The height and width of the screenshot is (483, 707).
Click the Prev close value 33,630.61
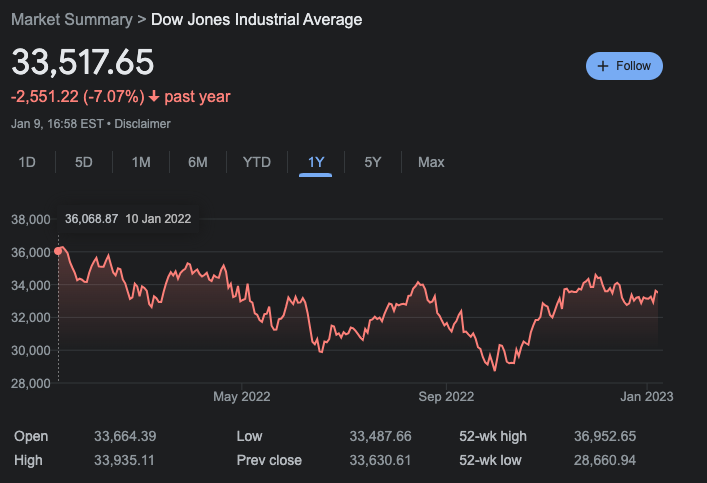coord(380,460)
